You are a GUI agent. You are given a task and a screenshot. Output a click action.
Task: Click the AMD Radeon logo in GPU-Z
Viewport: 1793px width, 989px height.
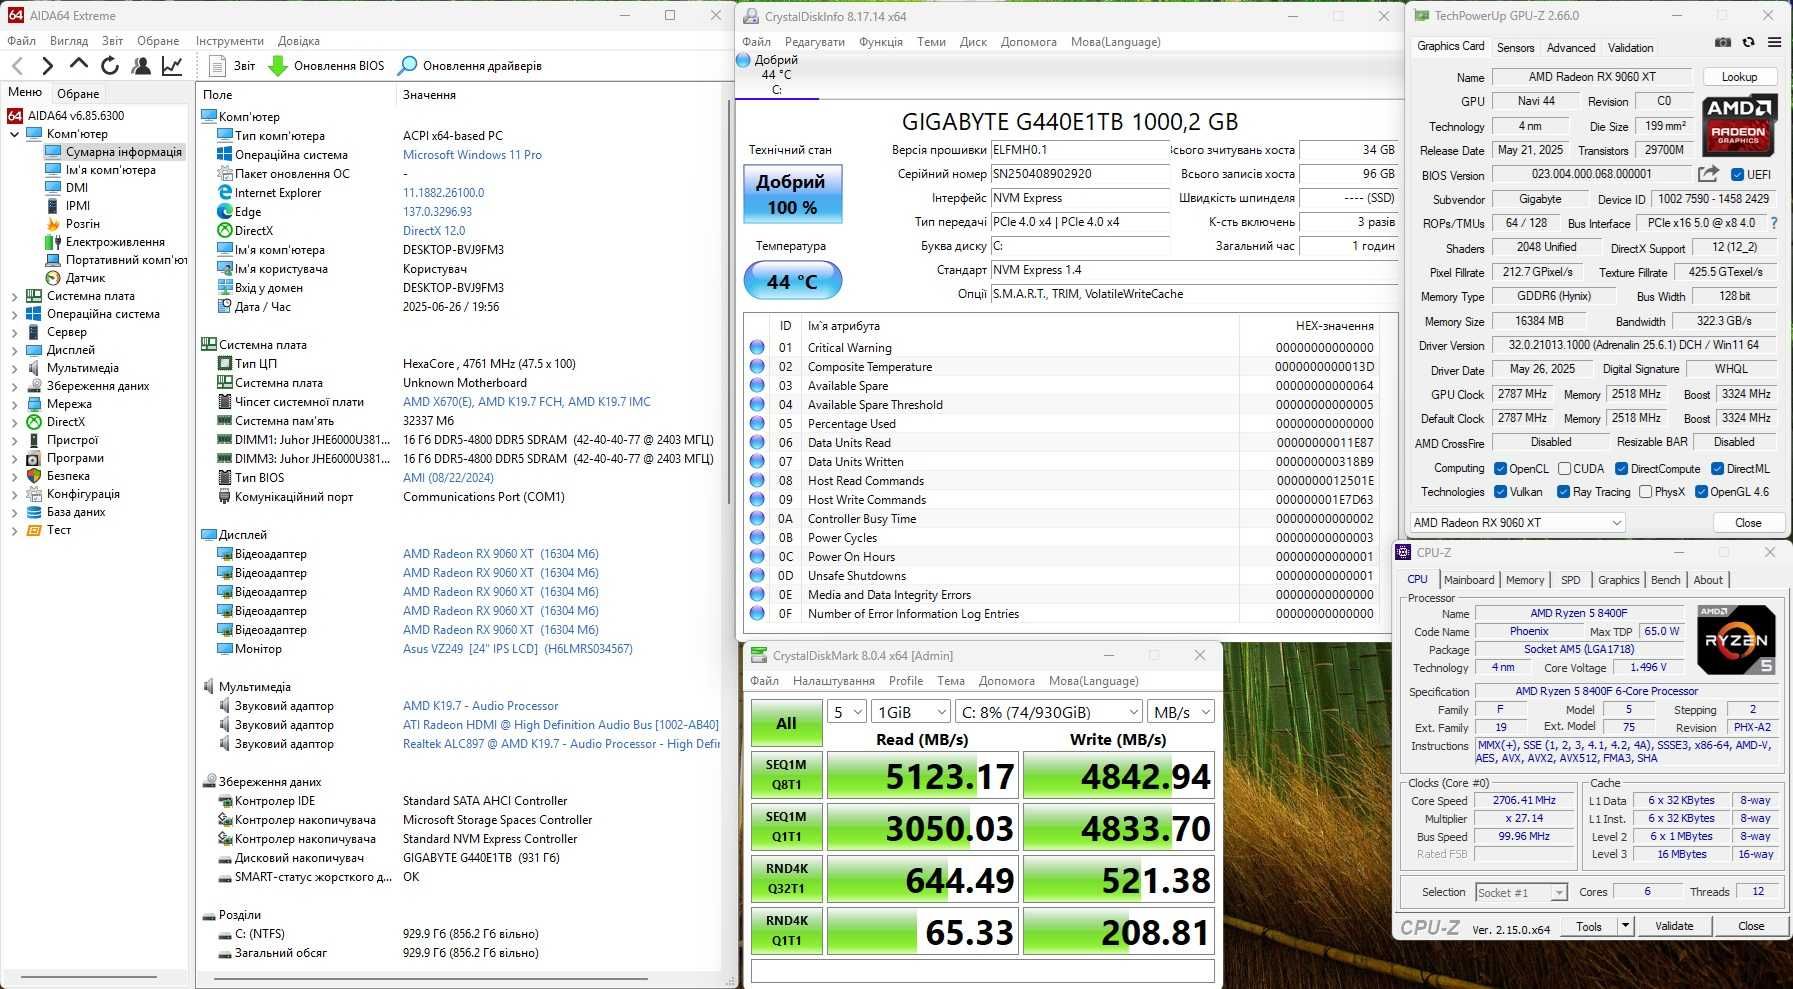point(1739,126)
